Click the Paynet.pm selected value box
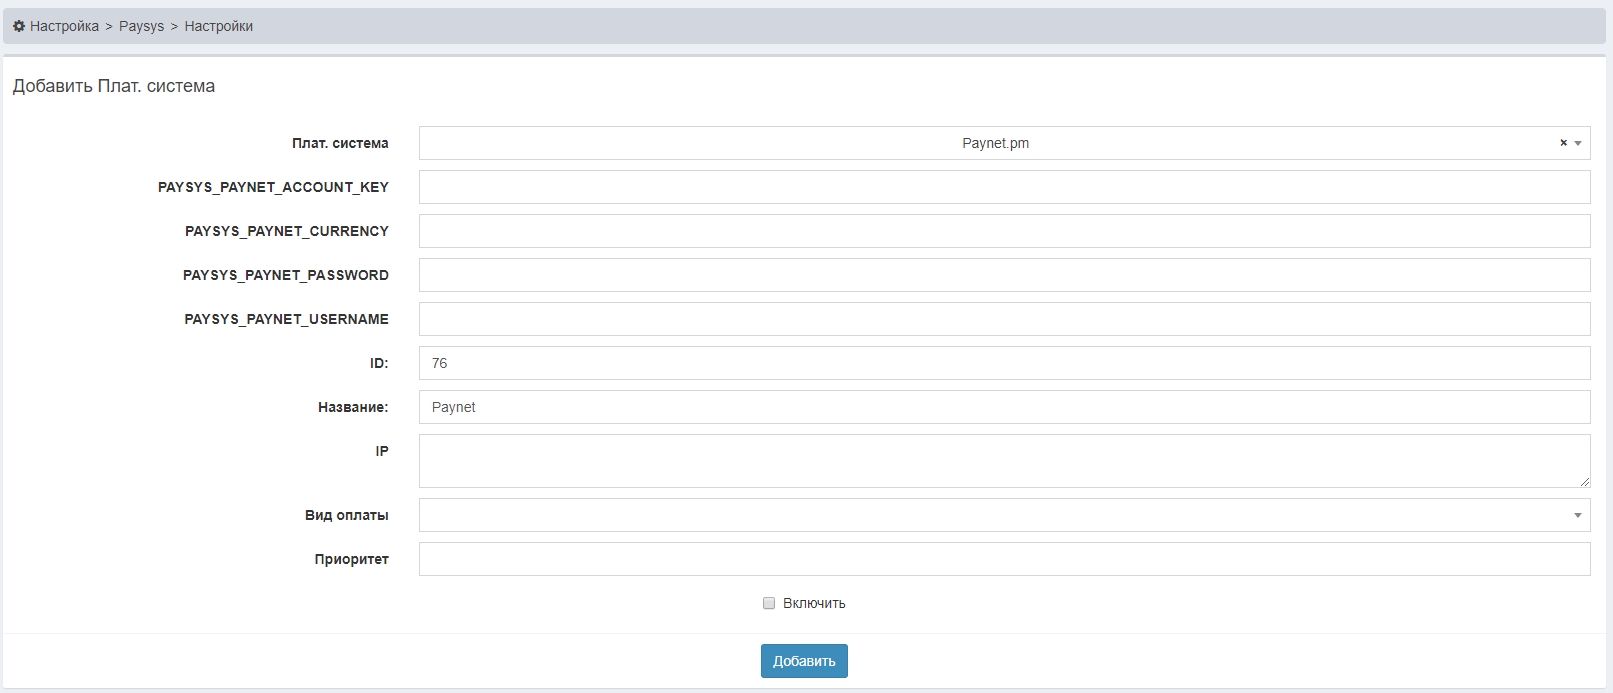 (995, 143)
